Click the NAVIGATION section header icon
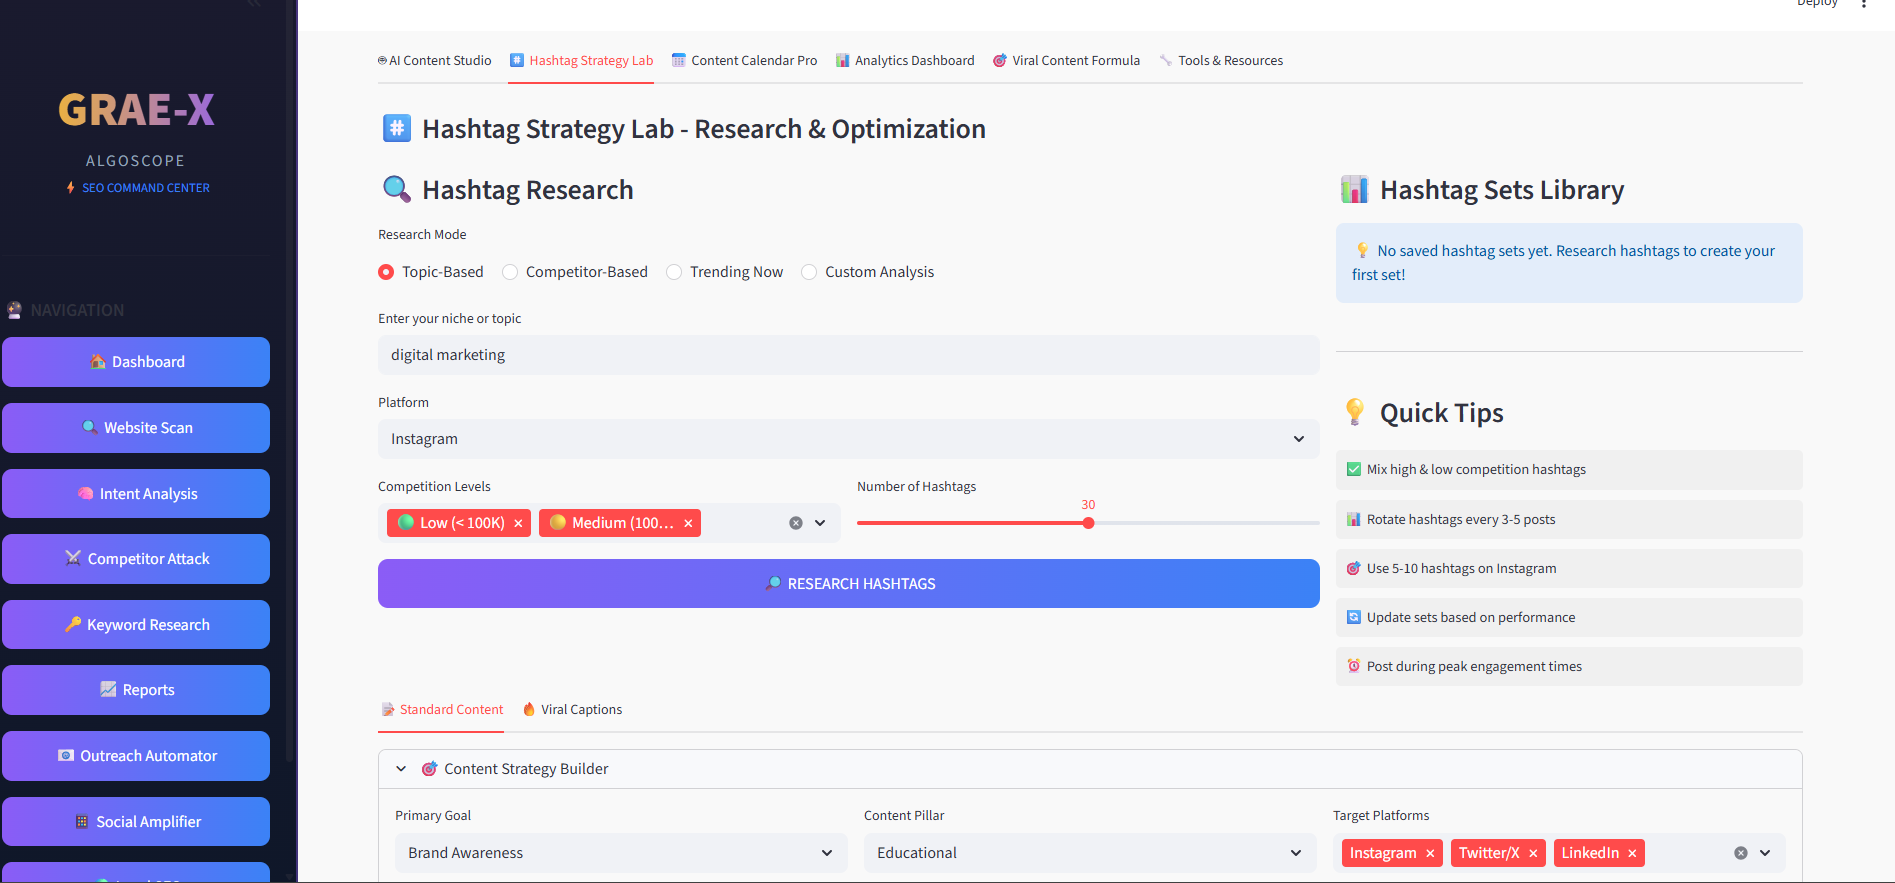1895x883 pixels. (14, 310)
